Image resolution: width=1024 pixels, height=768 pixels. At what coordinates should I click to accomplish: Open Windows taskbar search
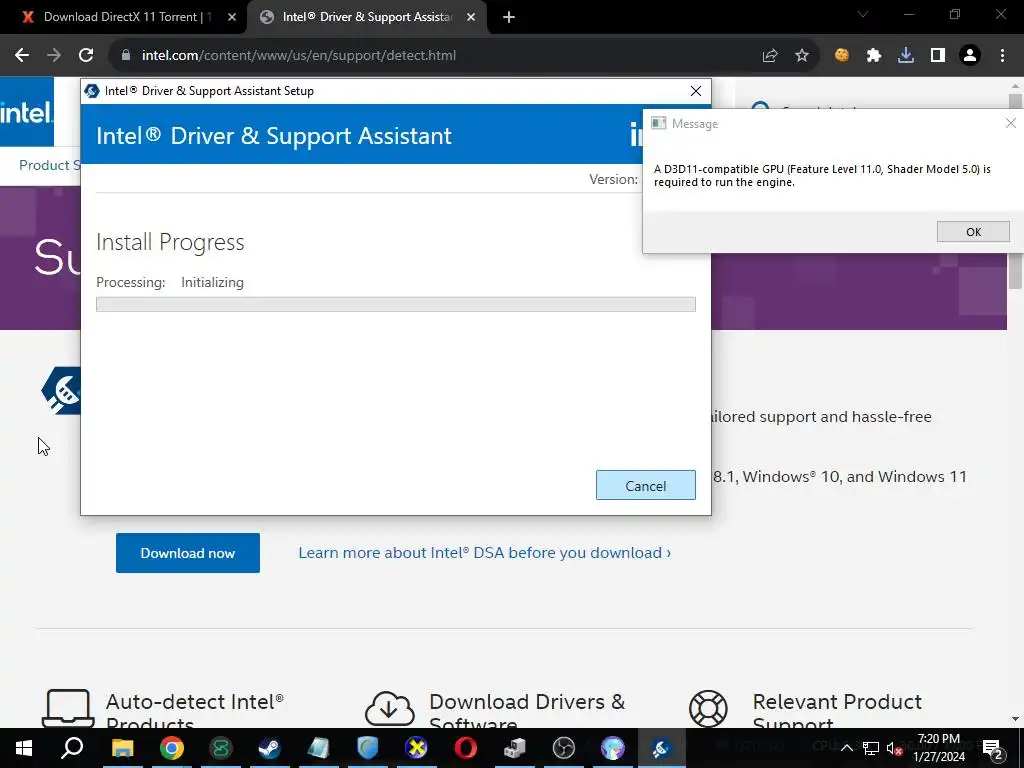click(x=72, y=748)
